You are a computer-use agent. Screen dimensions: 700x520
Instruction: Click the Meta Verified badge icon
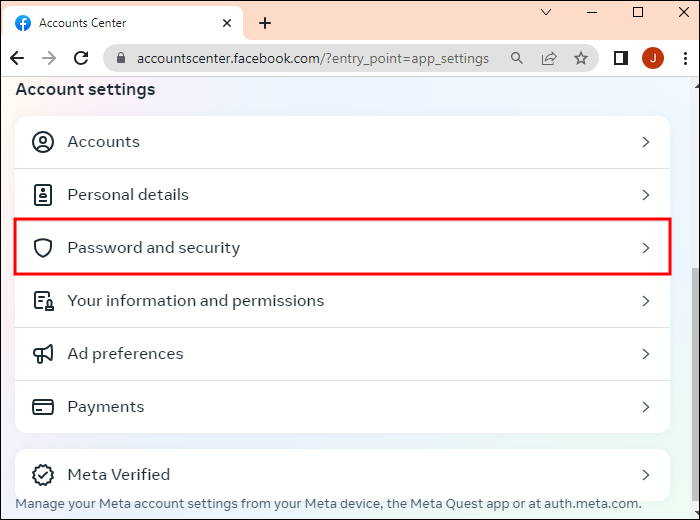[43, 475]
